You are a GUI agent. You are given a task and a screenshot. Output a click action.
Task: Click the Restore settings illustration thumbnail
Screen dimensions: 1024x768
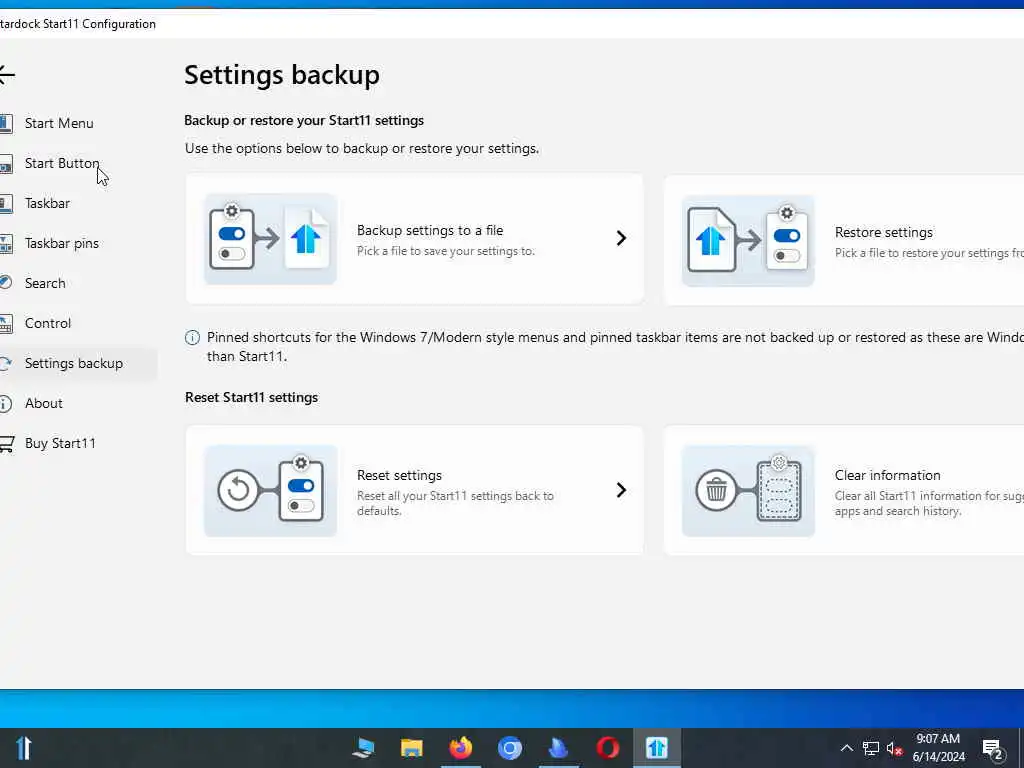pos(748,241)
